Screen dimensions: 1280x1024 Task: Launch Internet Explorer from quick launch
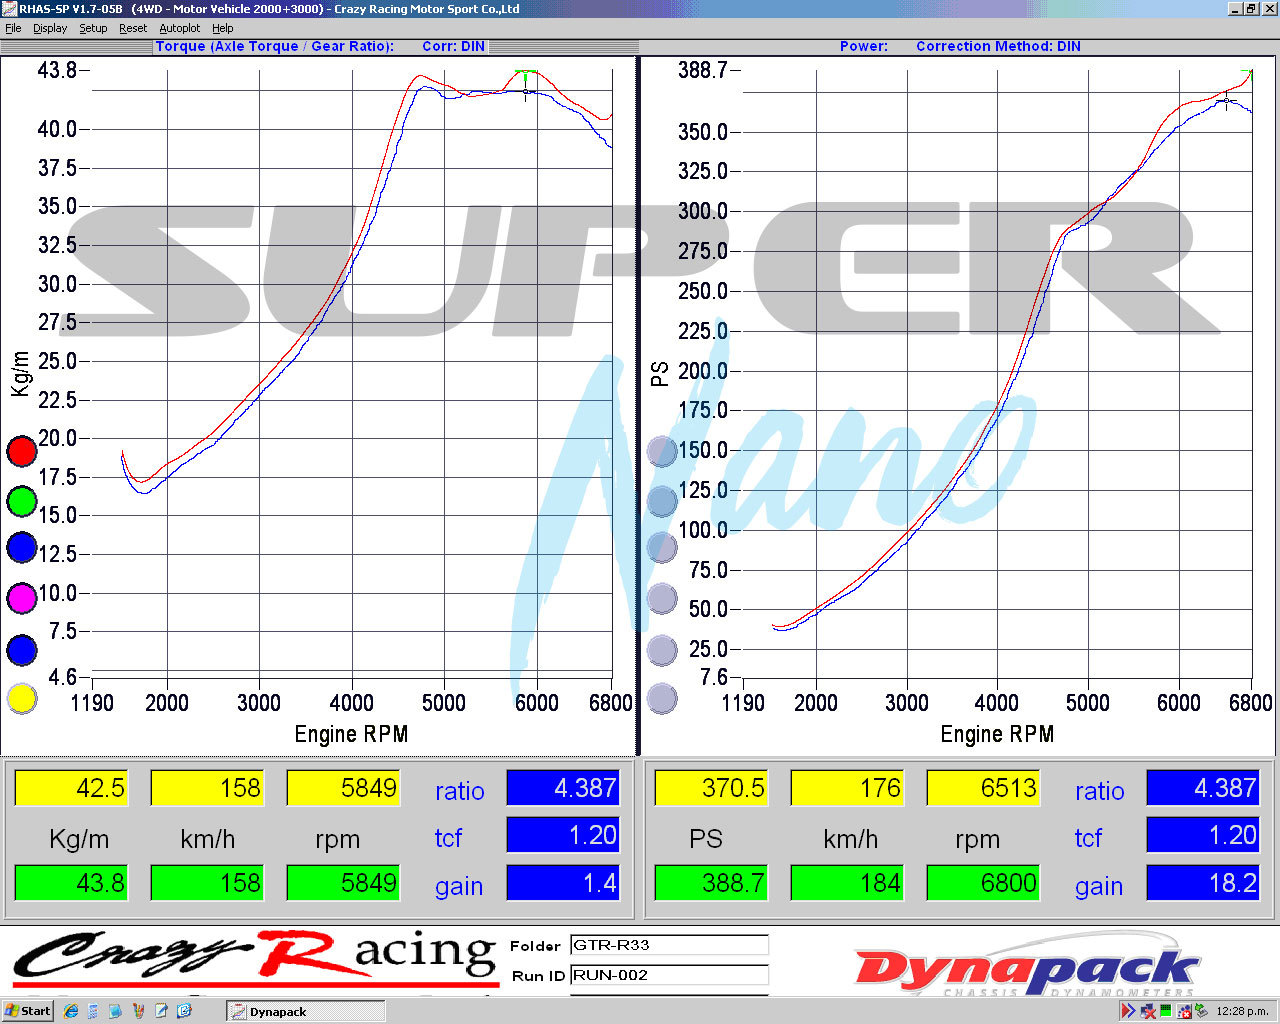coord(70,1011)
